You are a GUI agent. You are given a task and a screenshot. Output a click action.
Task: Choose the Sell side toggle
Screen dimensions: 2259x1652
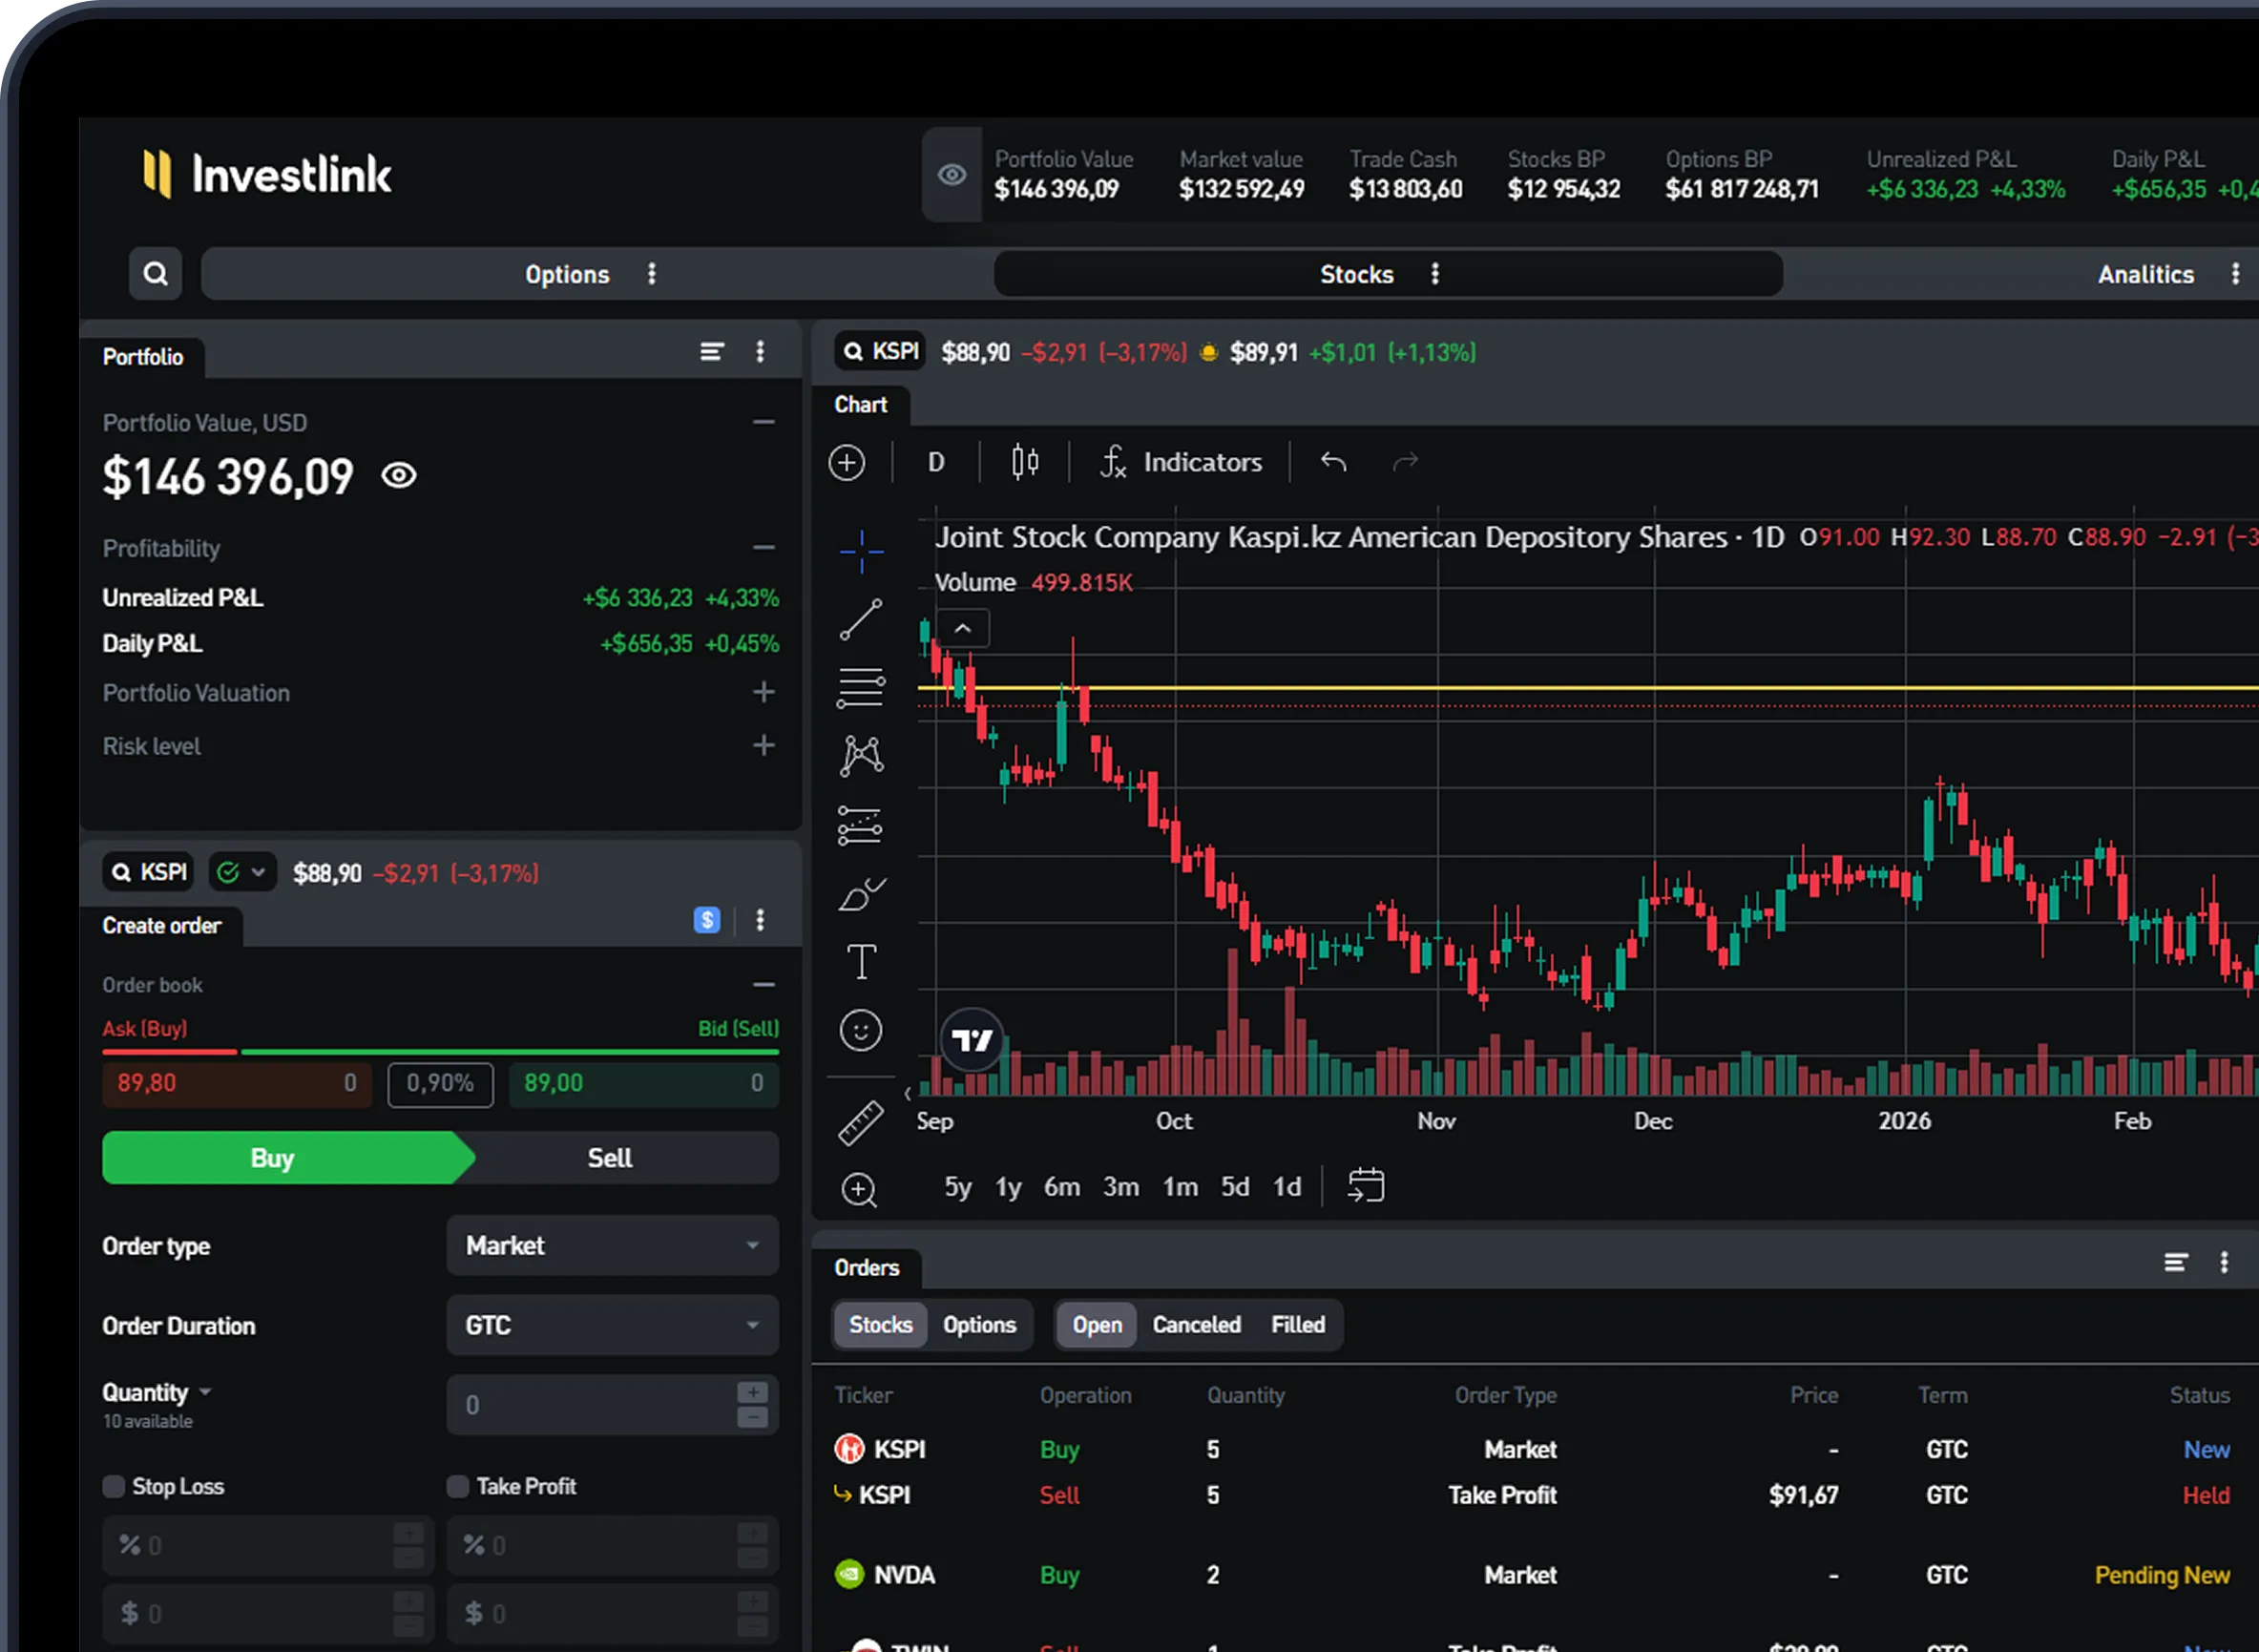click(x=610, y=1158)
